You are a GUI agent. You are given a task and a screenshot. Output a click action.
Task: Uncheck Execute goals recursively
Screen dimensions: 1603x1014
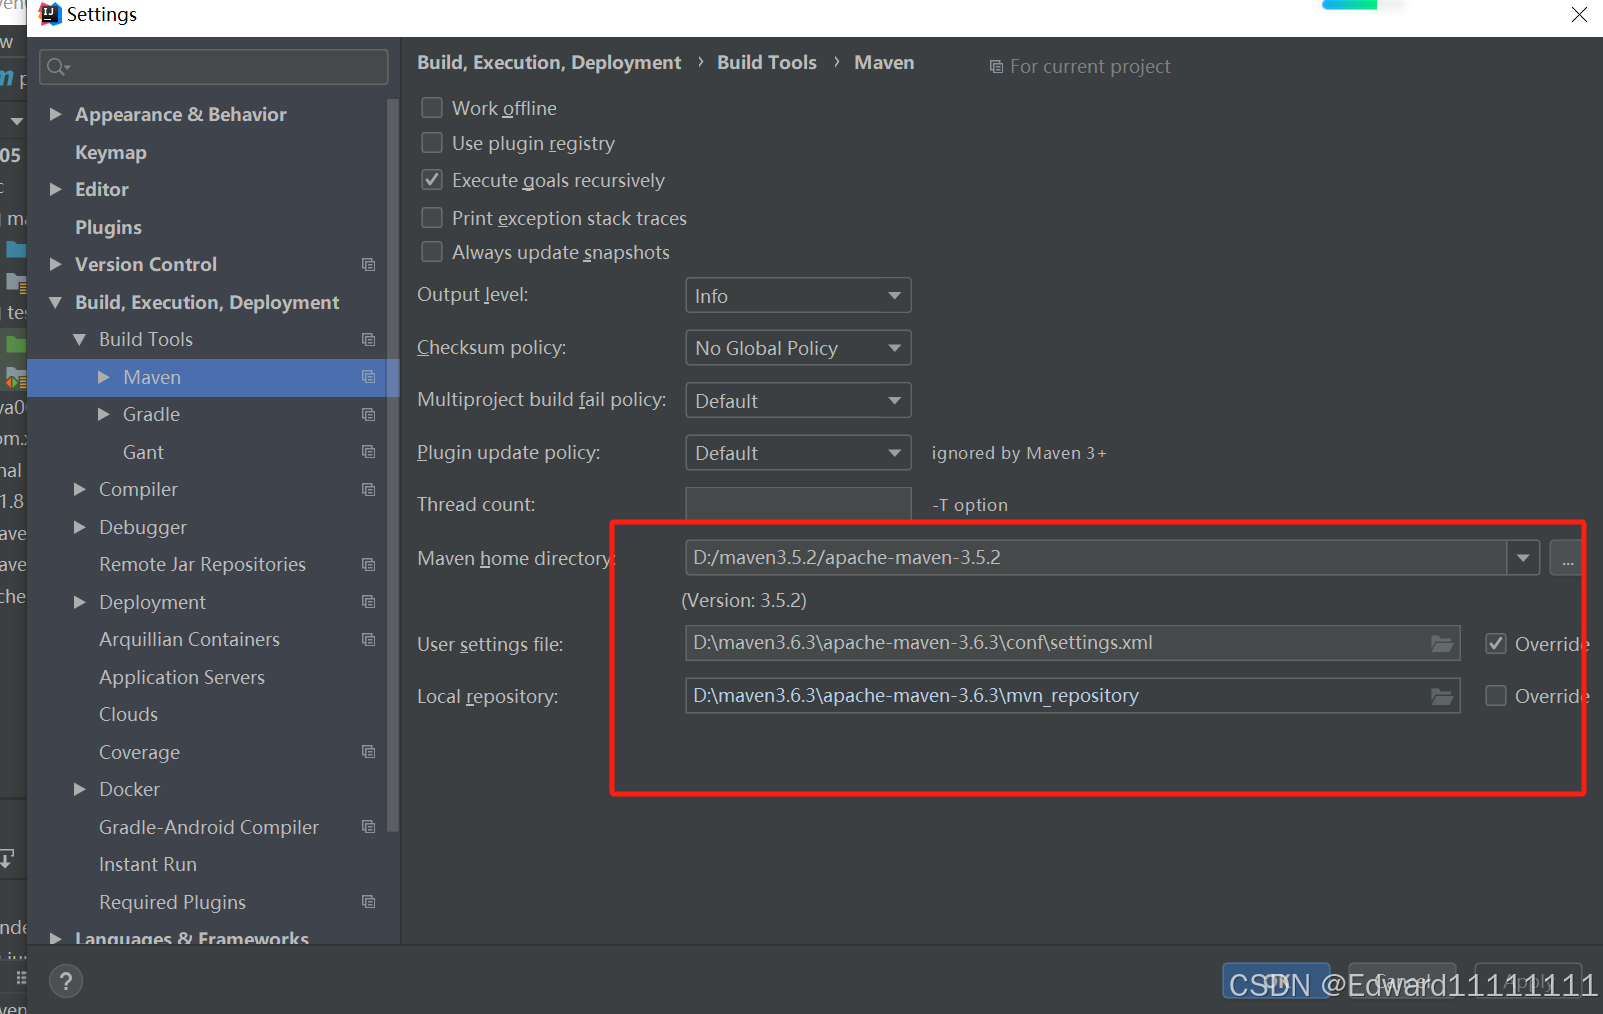(x=432, y=180)
